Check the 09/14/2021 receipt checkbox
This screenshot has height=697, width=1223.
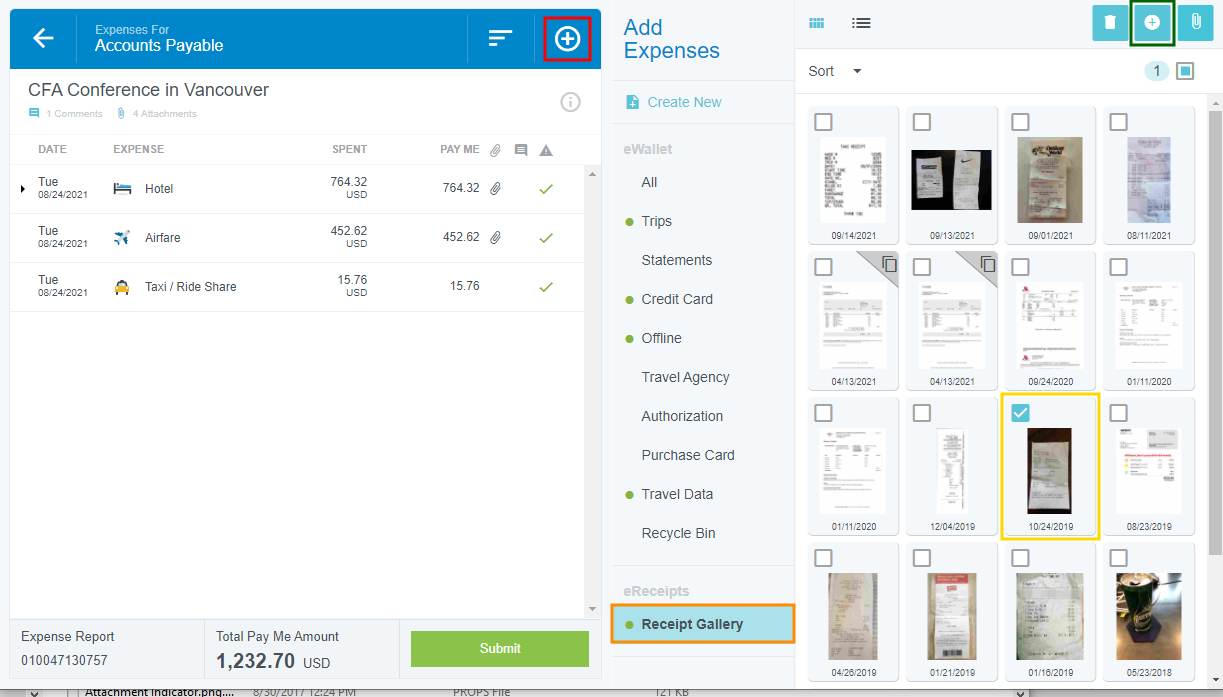coord(823,122)
